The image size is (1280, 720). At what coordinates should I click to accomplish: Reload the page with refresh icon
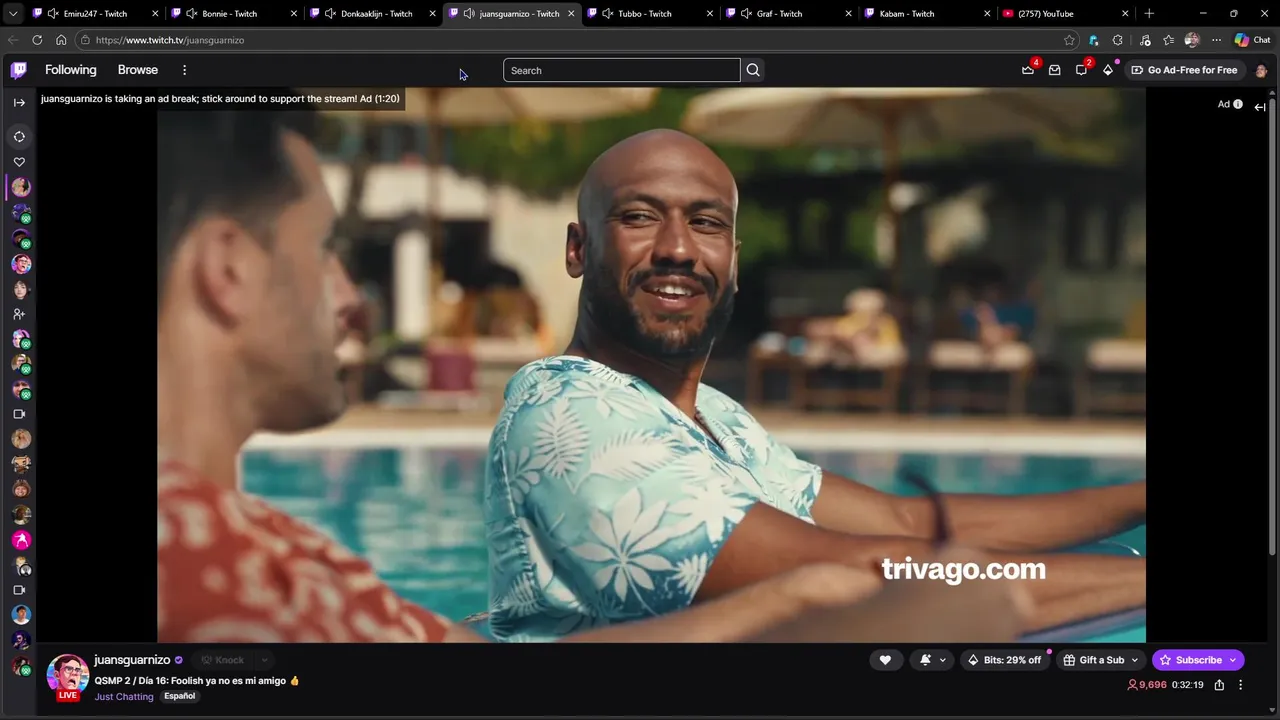[x=37, y=40]
